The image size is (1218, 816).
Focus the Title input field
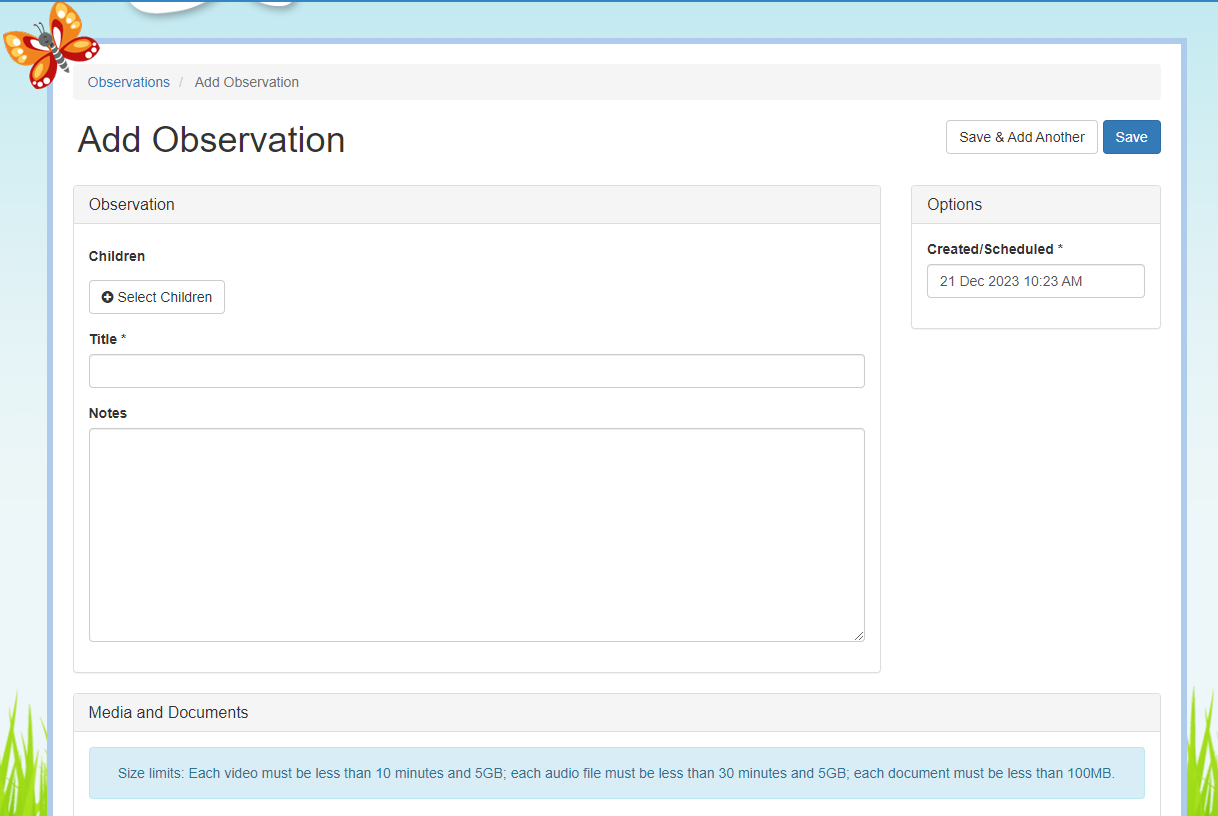tap(476, 371)
